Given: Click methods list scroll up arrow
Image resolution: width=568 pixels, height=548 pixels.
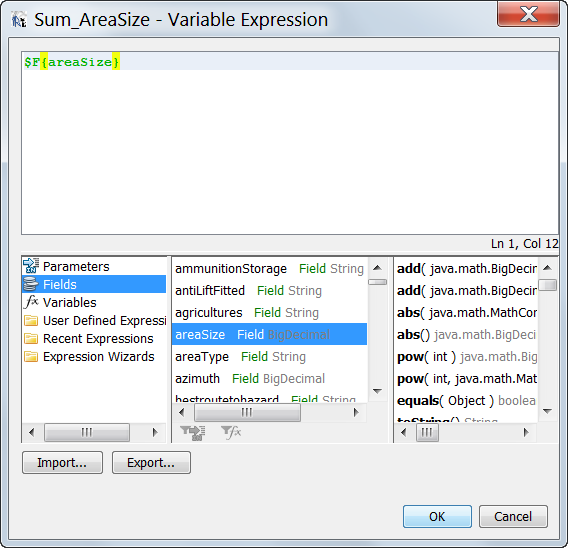Looking at the screenshot, I should [x=547, y=268].
